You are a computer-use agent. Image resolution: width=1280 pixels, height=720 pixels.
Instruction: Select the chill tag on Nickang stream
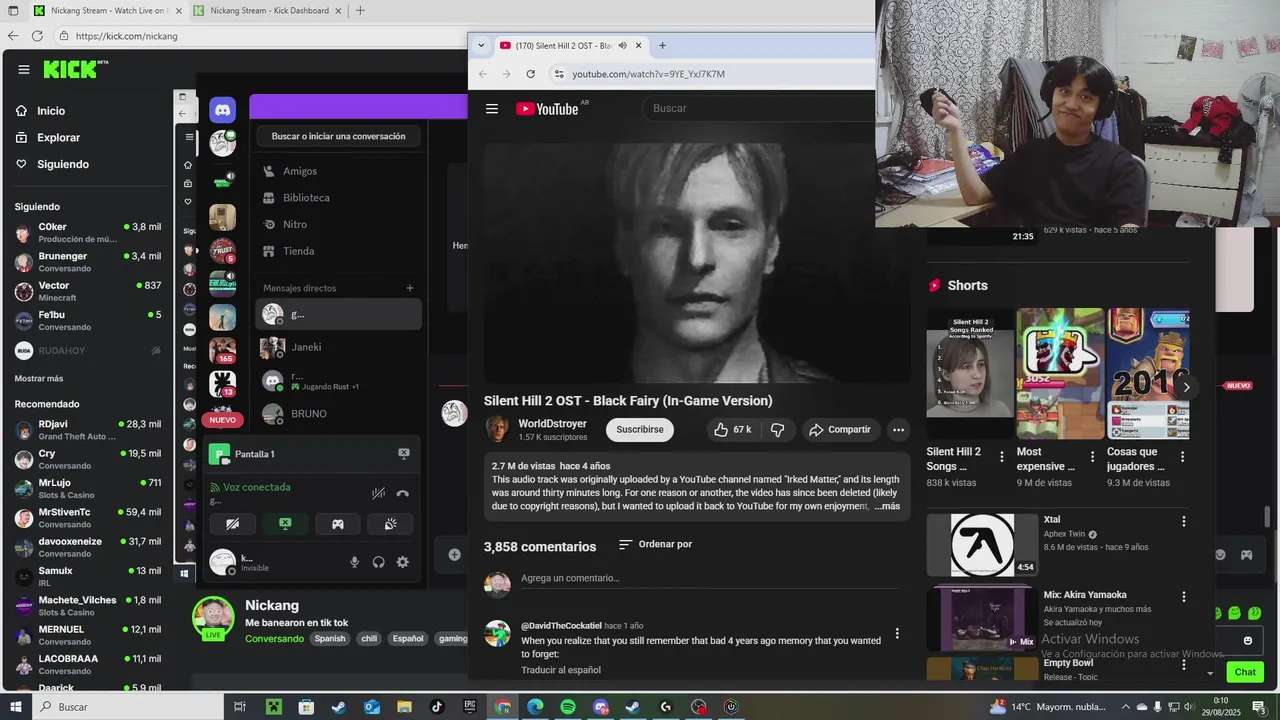pyautogui.click(x=369, y=639)
